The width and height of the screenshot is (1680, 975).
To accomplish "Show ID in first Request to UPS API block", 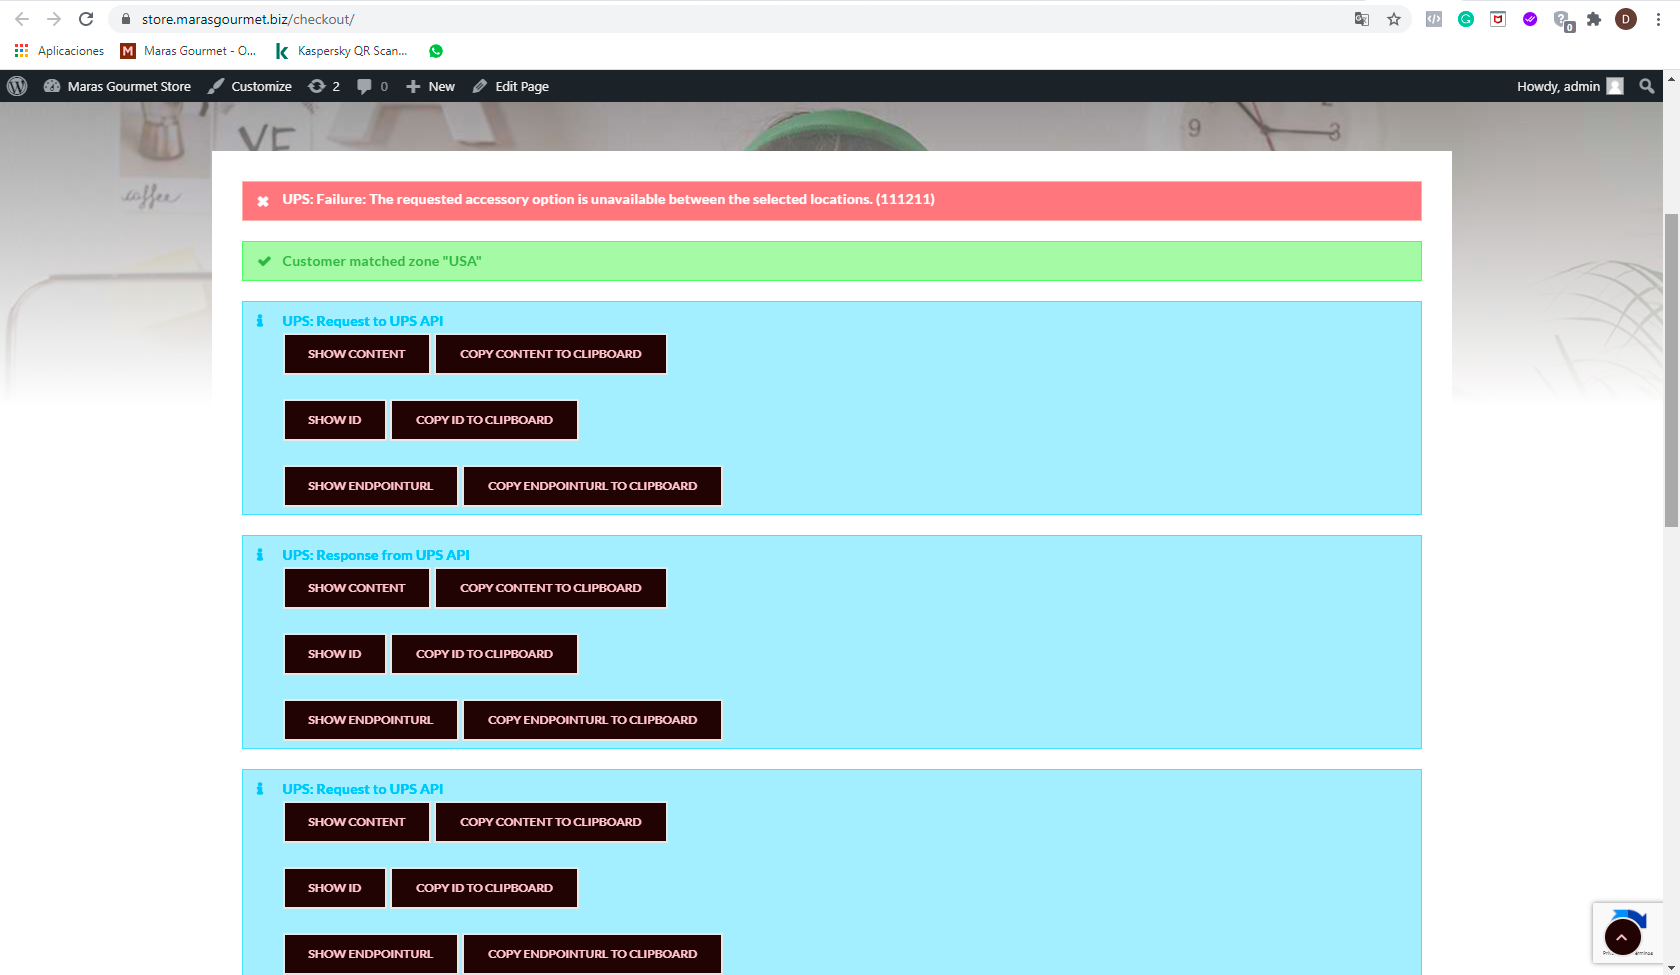I will tap(335, 420).
